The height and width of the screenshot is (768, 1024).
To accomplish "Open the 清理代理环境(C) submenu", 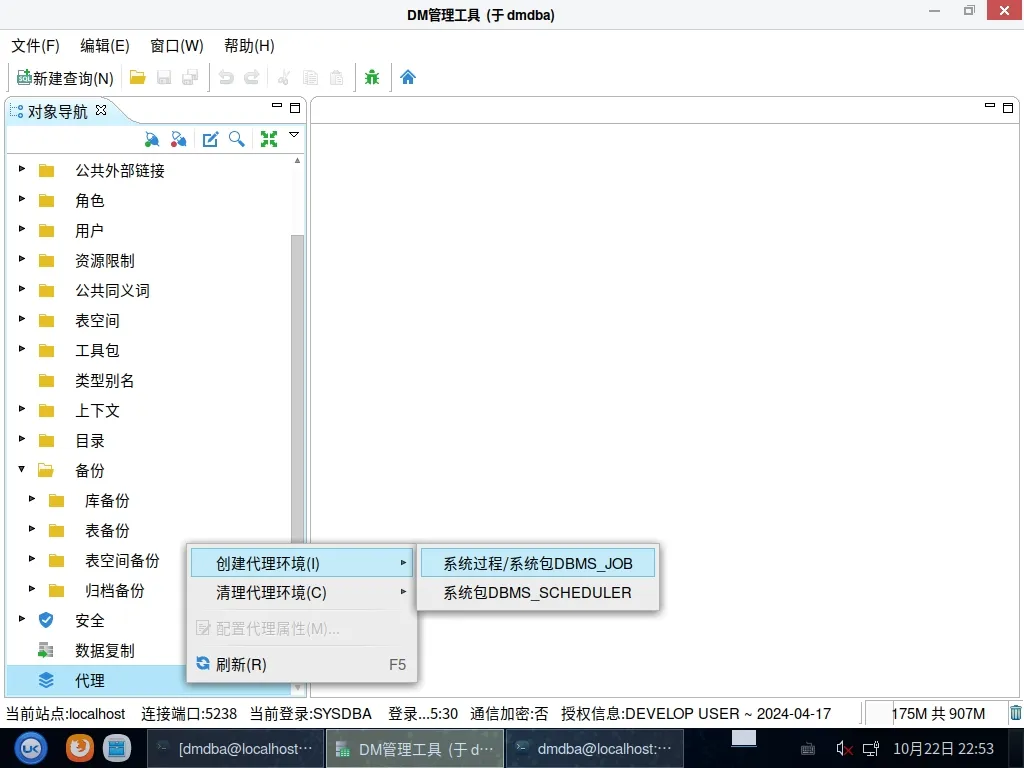I will [x=271, y=593].
